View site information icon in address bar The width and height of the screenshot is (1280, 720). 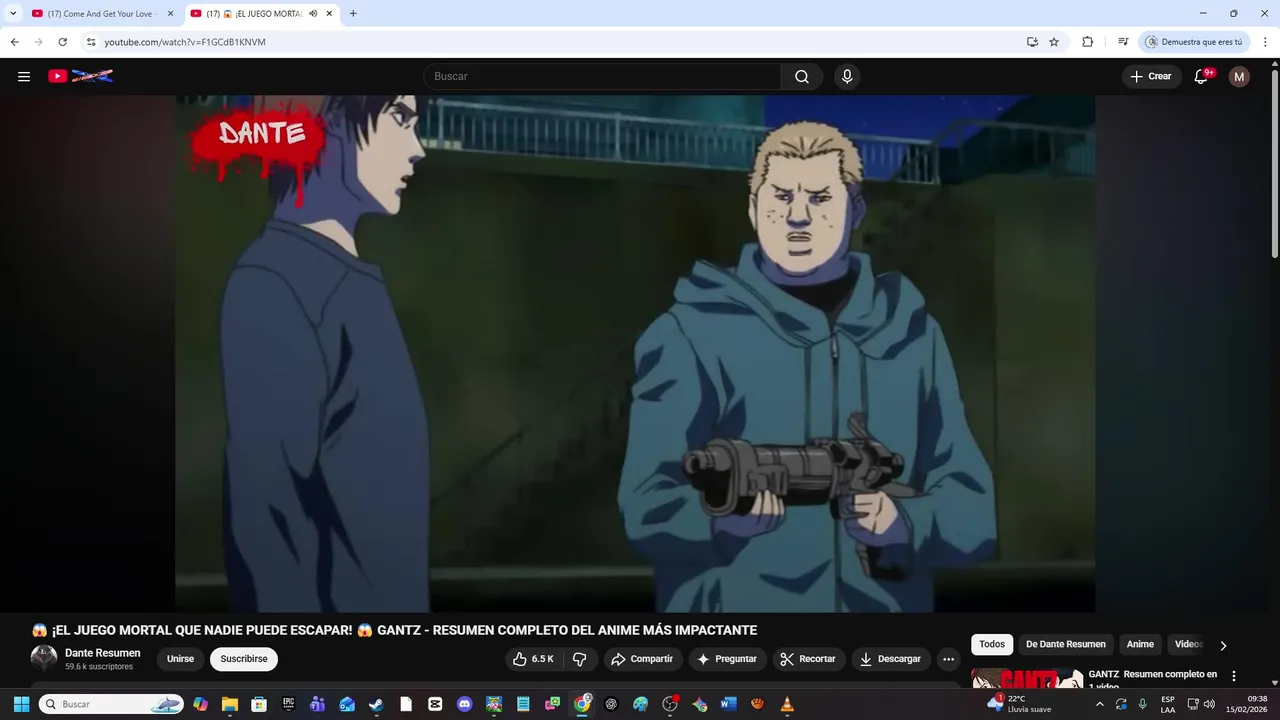pos(90,42)
